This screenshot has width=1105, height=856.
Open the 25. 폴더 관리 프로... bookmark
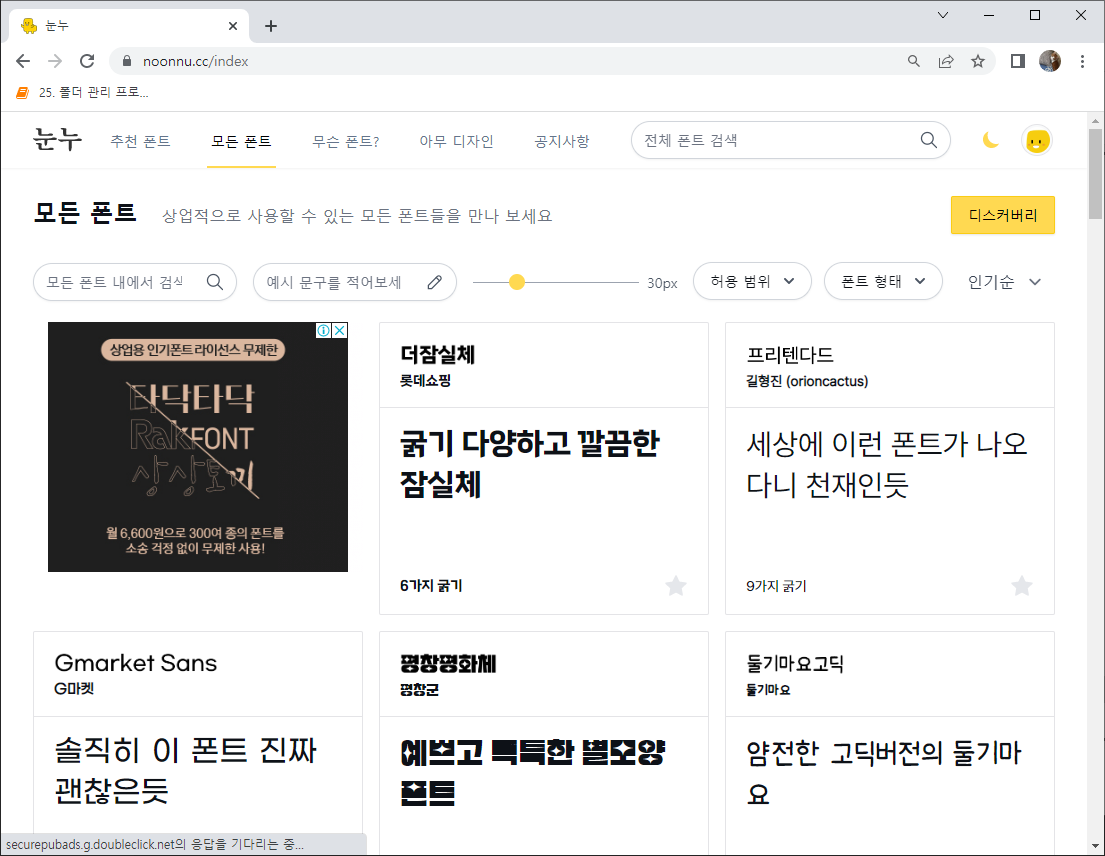pyautogui.click(x=82, y=92)
